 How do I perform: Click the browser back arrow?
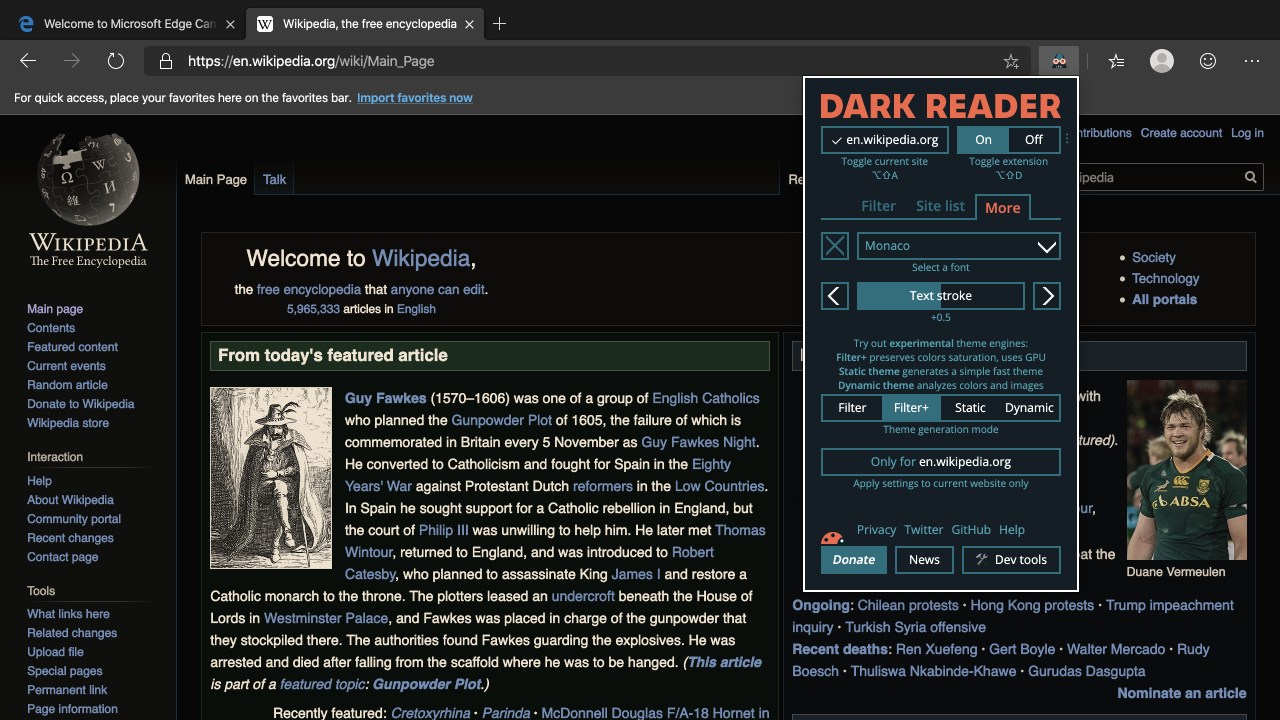coord(28,61)
